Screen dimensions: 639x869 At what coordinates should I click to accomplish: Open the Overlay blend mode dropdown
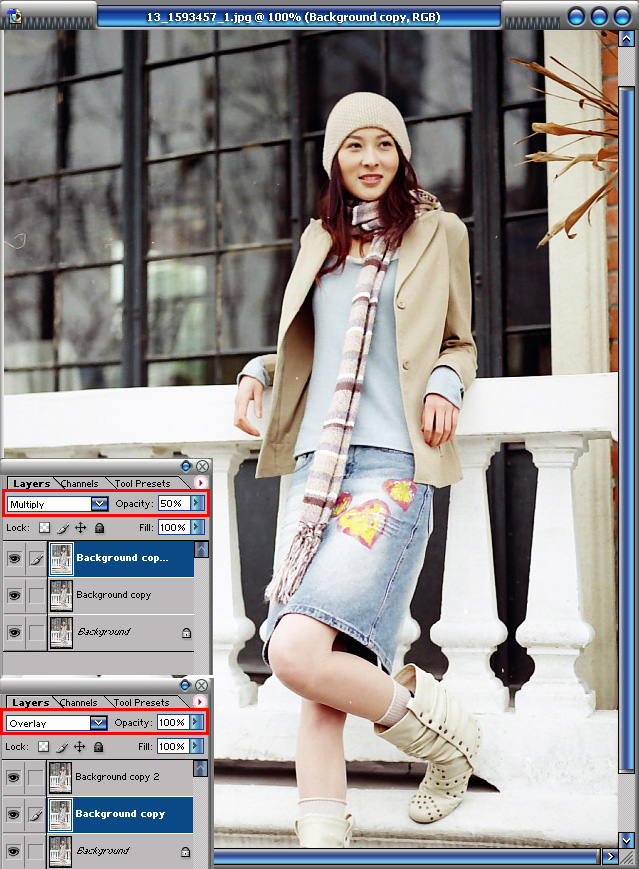[98, 723]
